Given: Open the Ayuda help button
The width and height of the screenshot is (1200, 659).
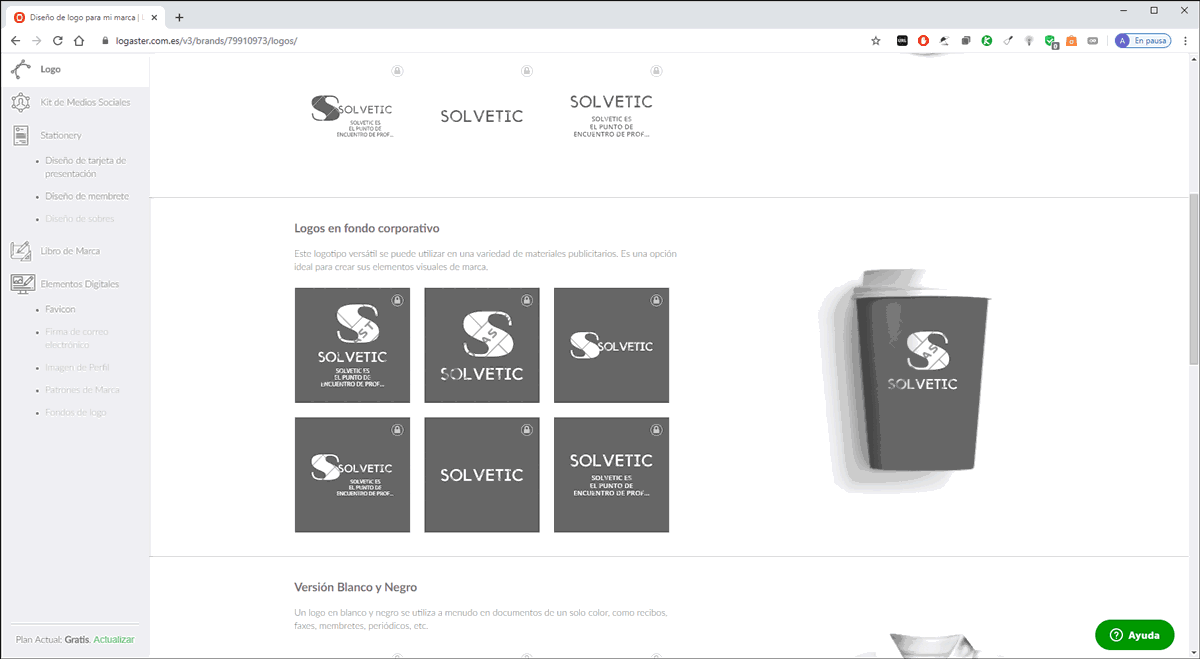Looking at the screenshot, I should coord(1135,635).
